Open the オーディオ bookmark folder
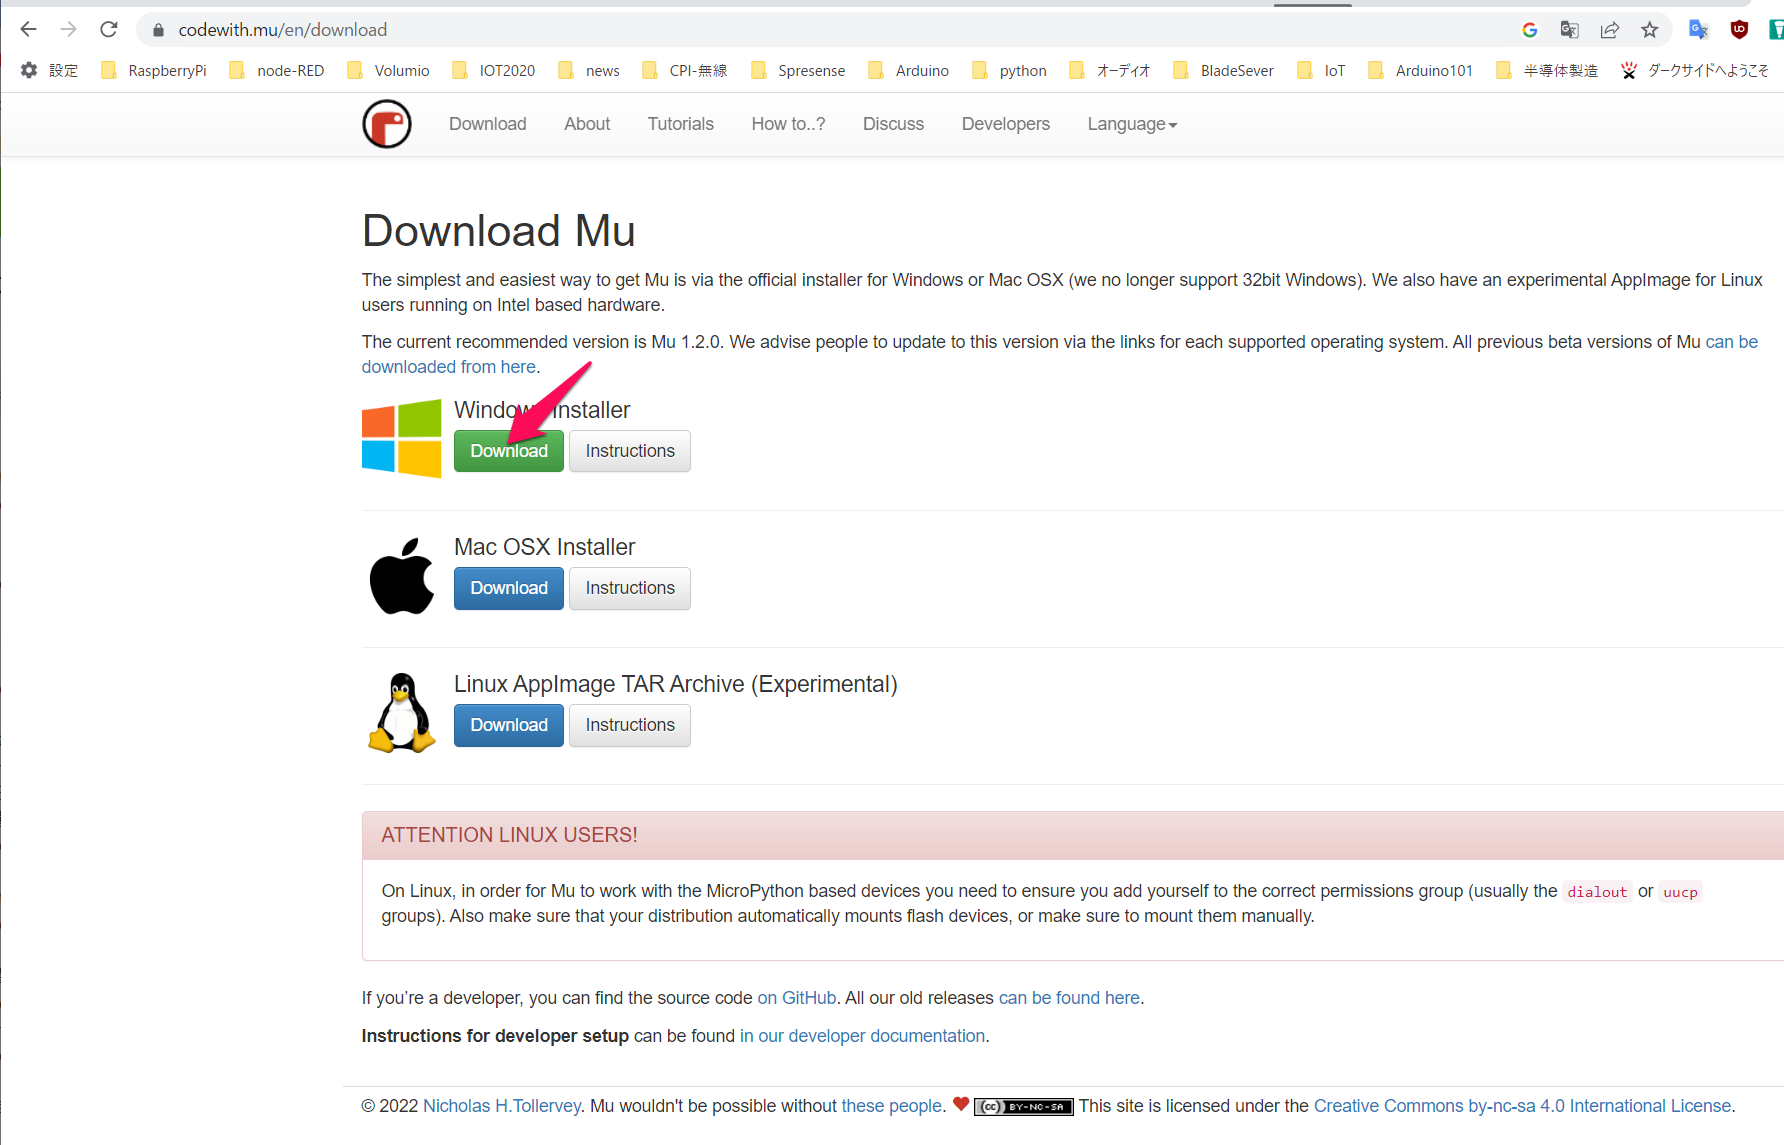 tap(1110, 70)
